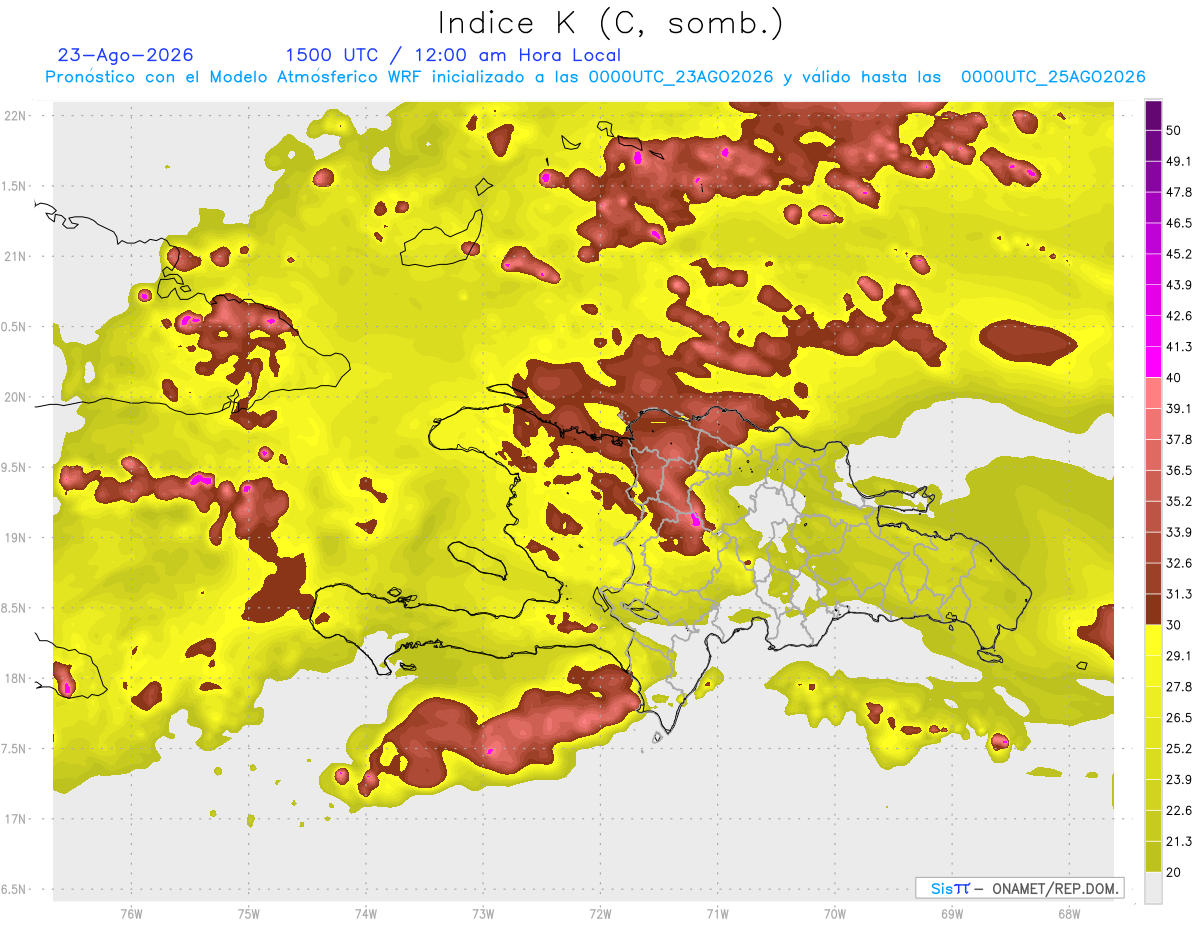Click the colorbar value '27.8'
1200x927 pixels.
[1178, 687]
